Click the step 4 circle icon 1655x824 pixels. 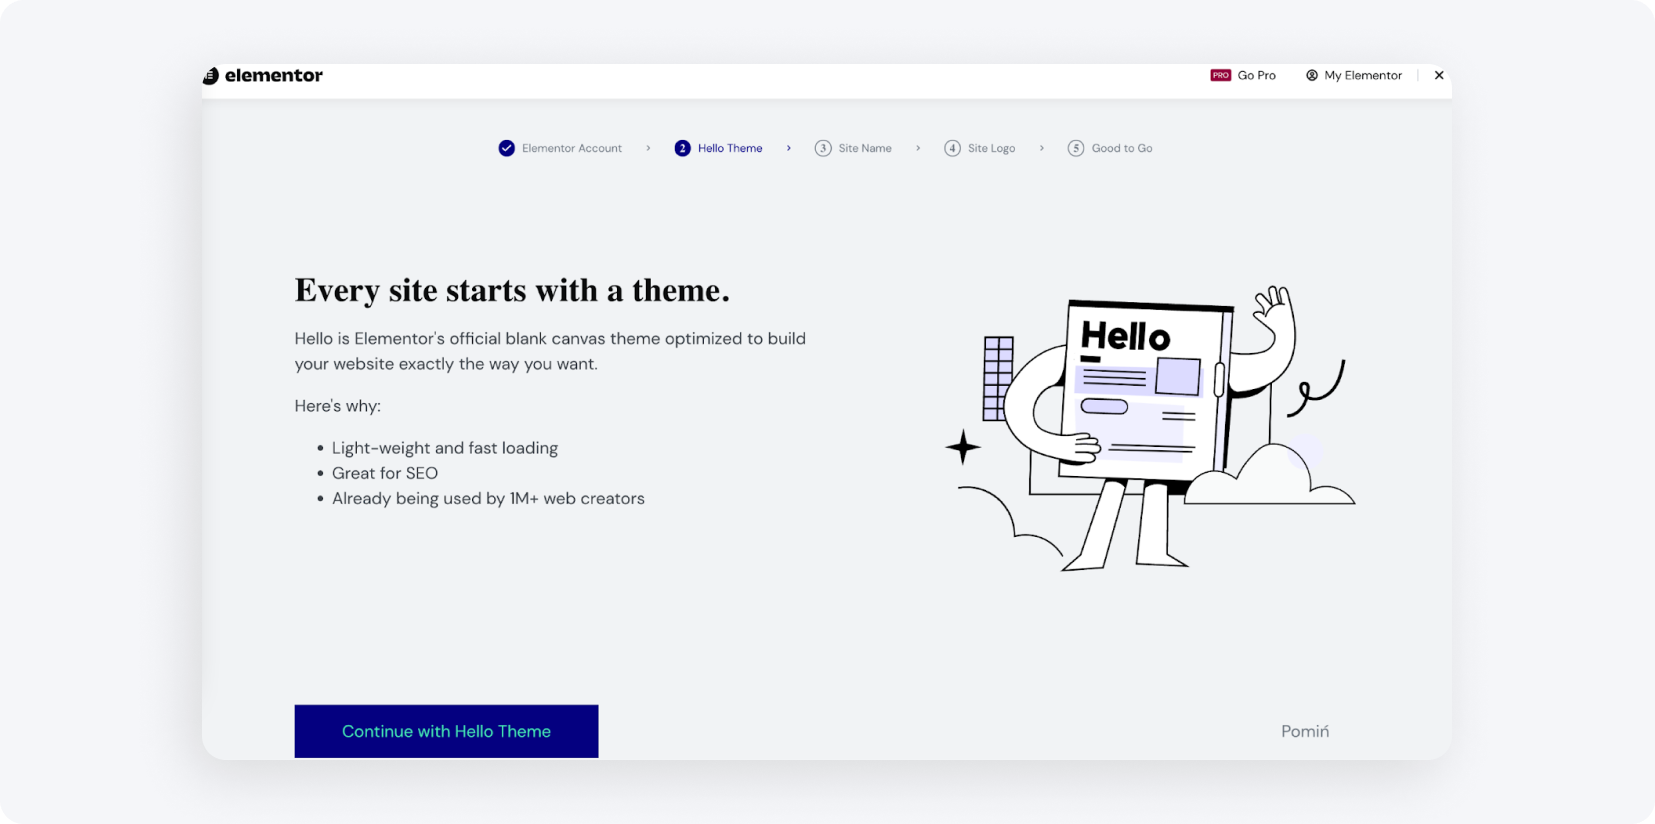click(952, 148)
